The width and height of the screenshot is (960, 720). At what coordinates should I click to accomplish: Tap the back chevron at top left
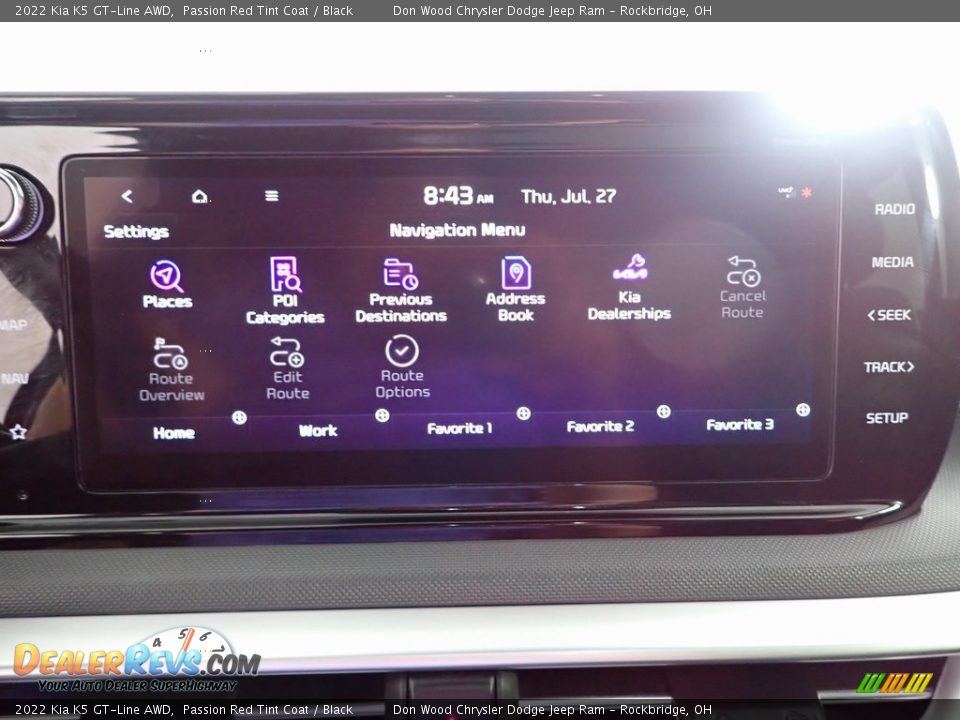pyautogui.click(x=127, y=196)
